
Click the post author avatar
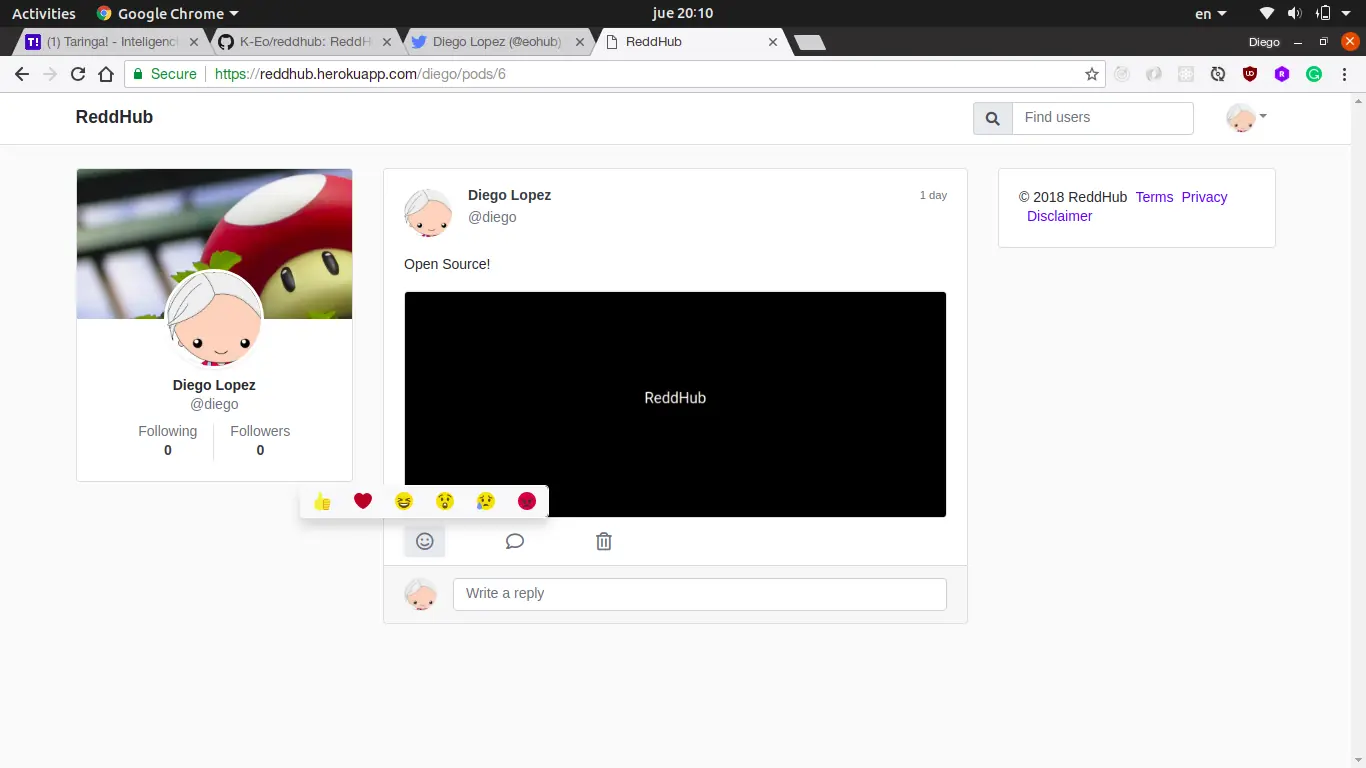[428, 212]
